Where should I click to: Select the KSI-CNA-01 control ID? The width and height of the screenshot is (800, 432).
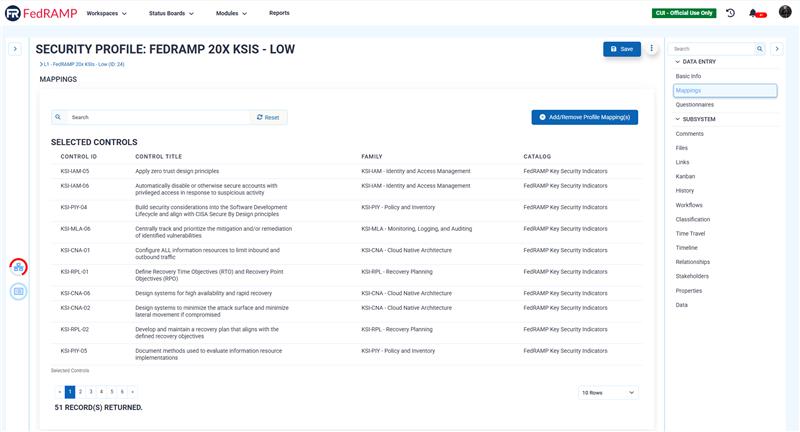[75, 250]
